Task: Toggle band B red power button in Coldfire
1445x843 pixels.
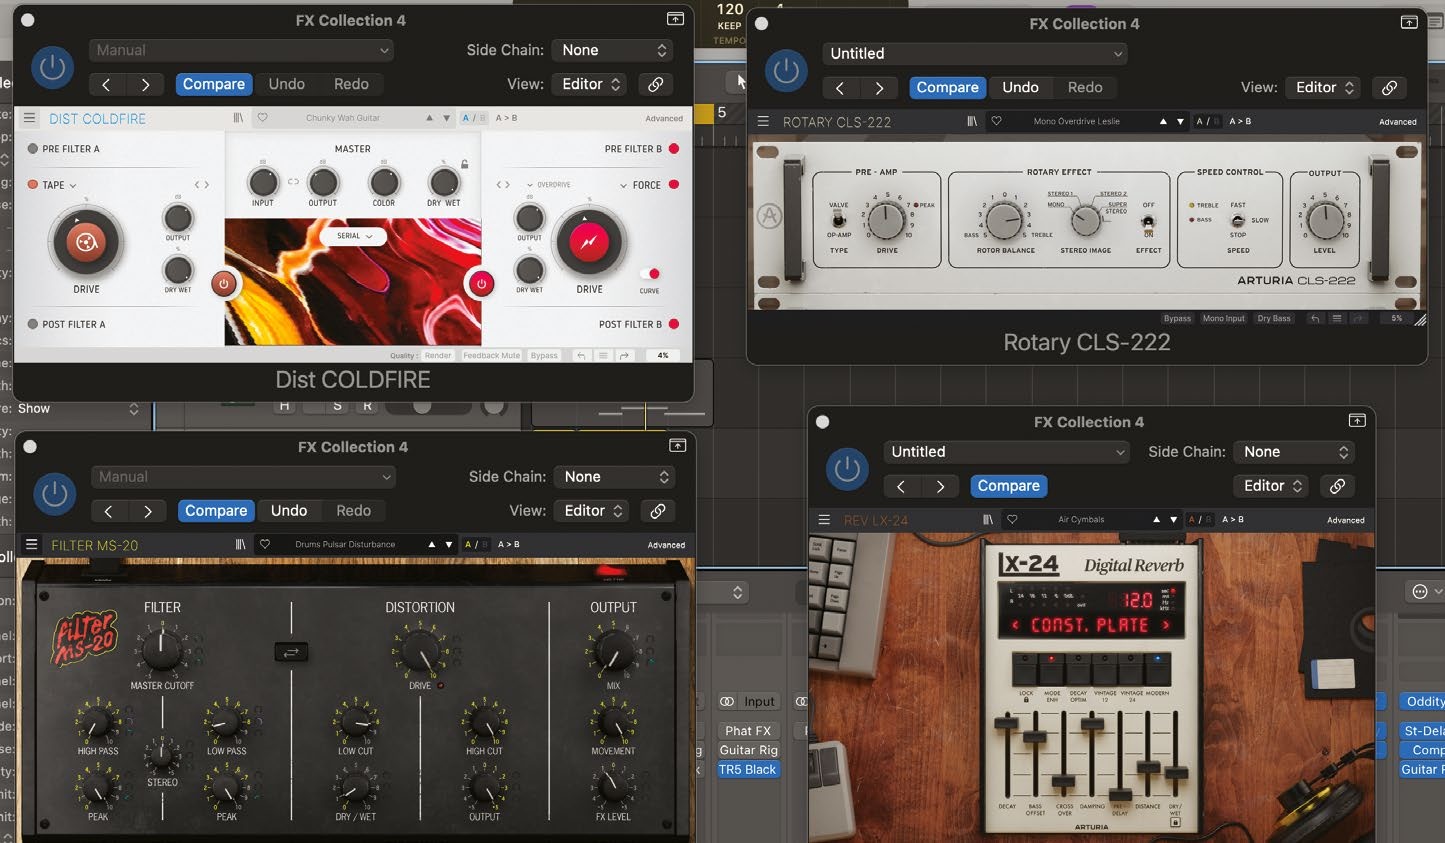Action: [x=481, y=283]
